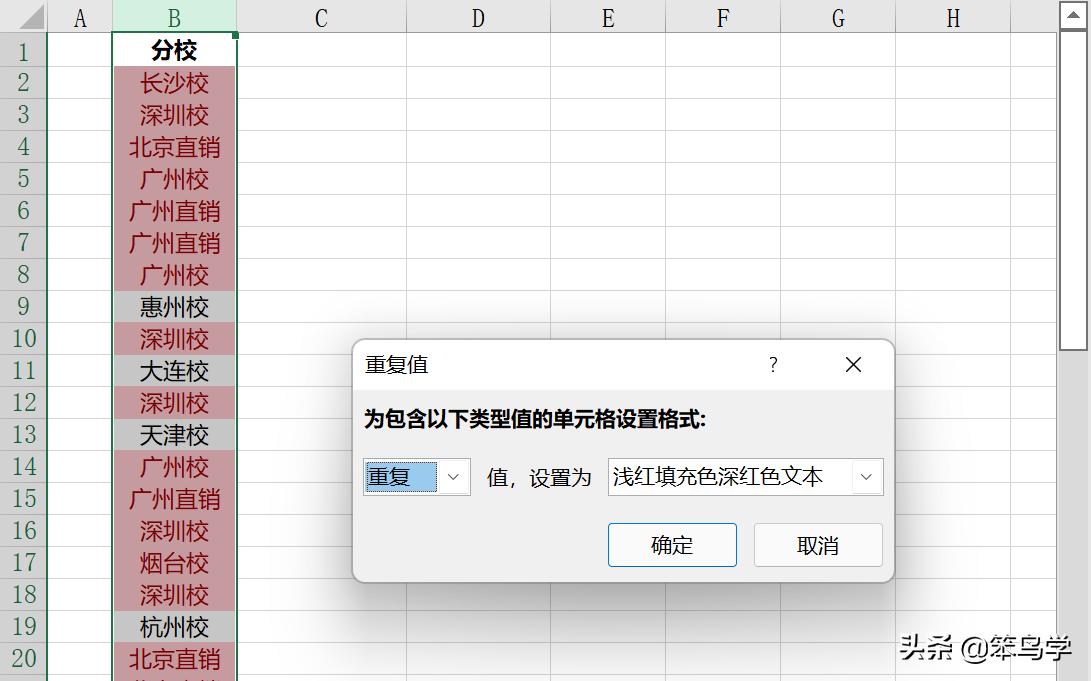Viewport: 1091px width, 681px height.
Task: Select column header D
Action: (478, 17)
